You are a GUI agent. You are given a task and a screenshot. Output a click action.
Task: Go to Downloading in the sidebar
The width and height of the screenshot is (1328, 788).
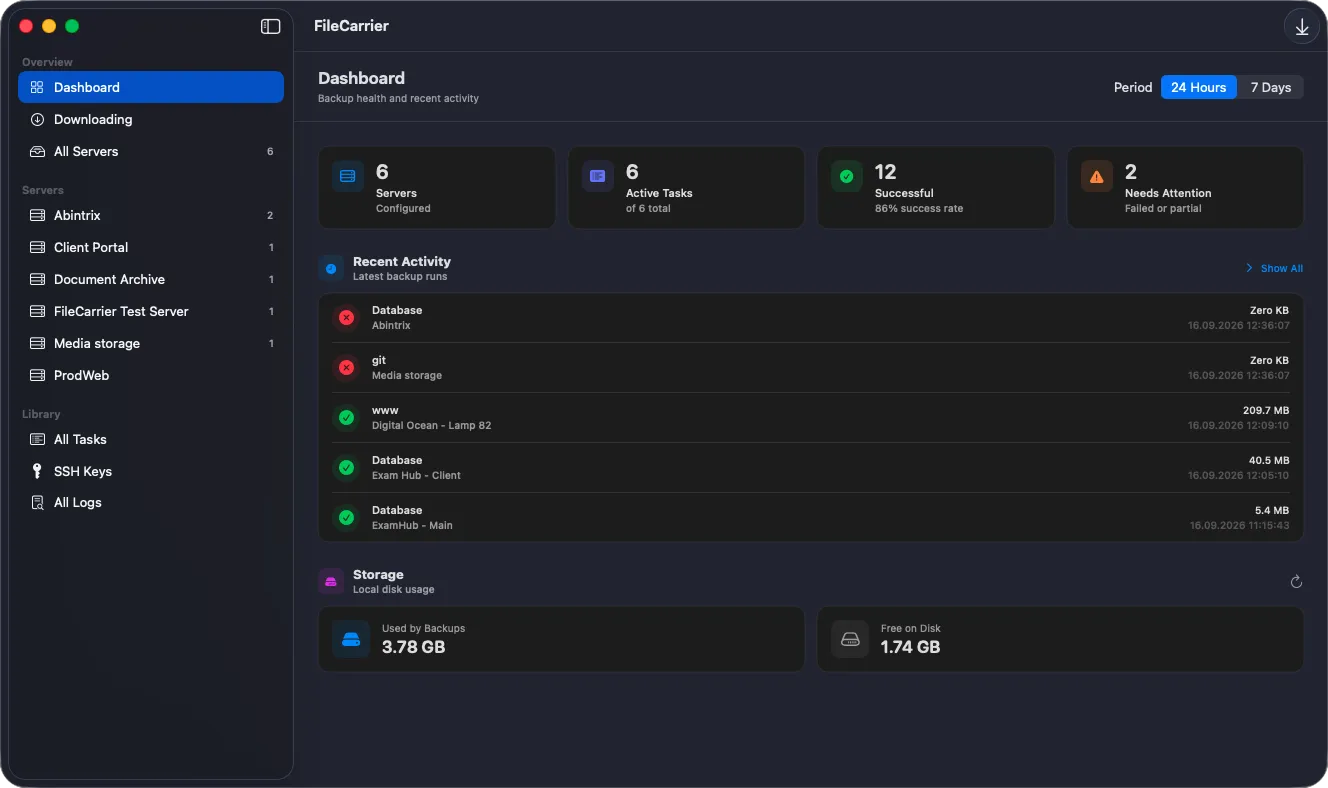[x=151, y=119]
